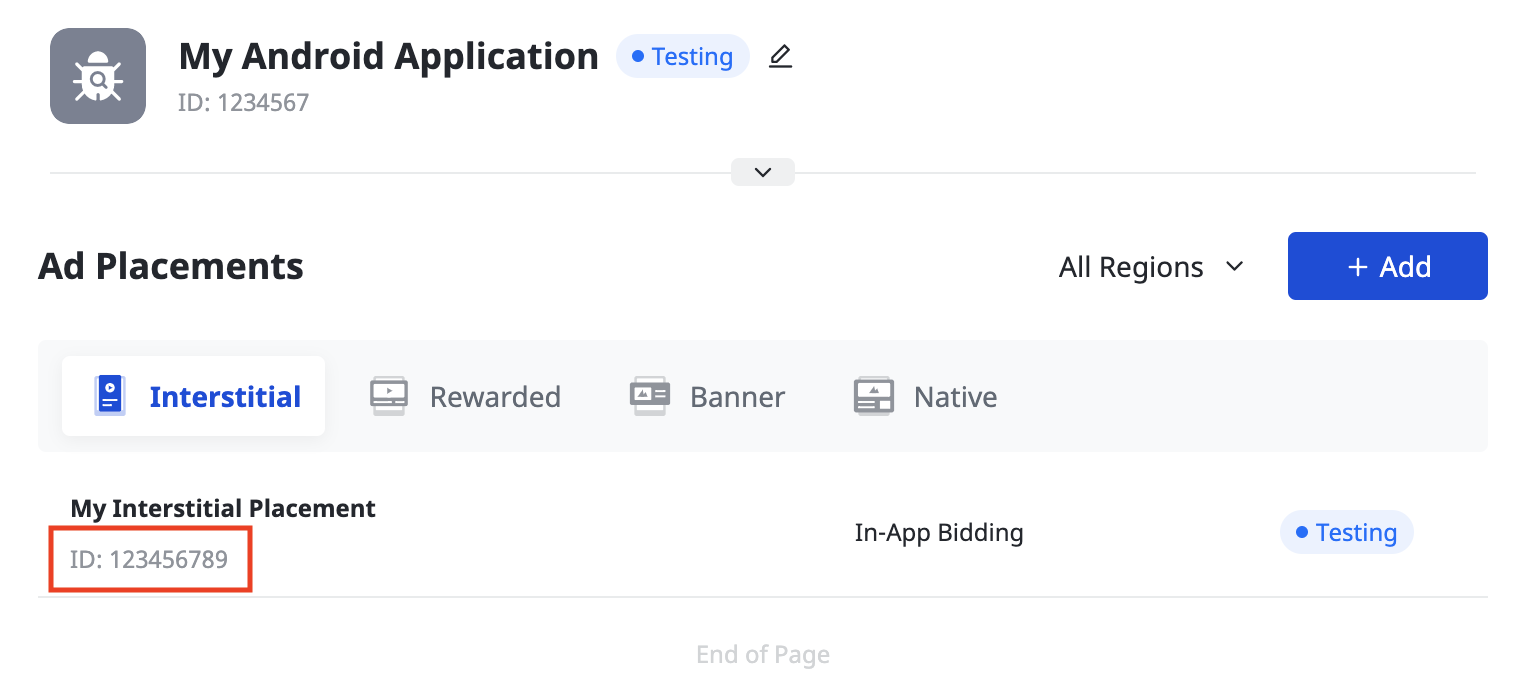Click the All Regions dropdown arrow
Screen dimensions: 1530x690
(1234, 267)
